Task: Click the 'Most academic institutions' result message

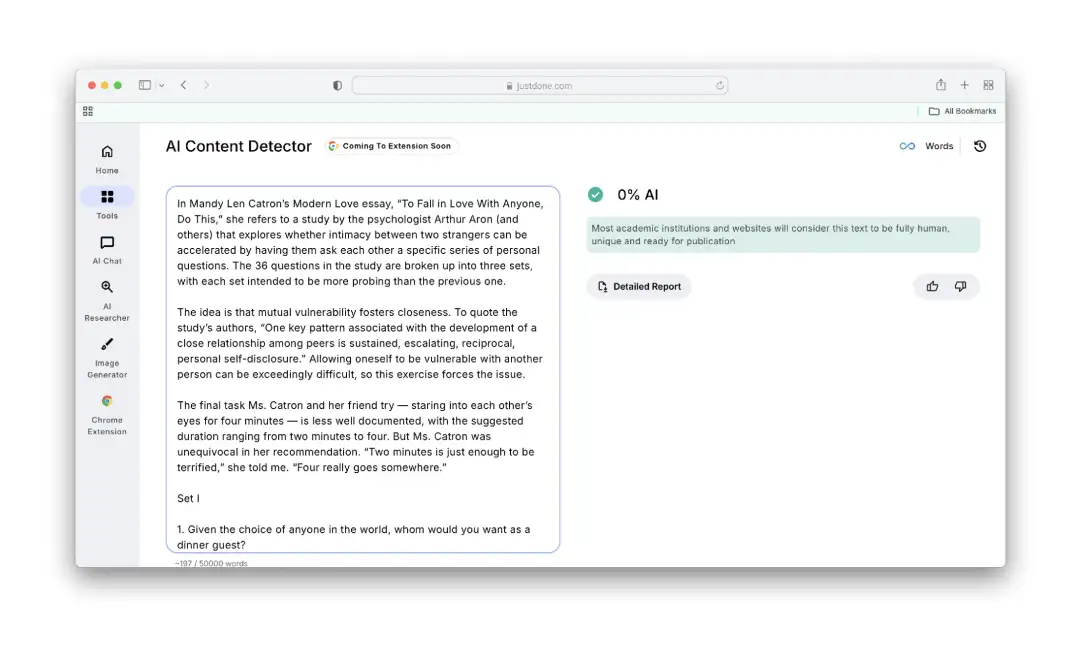Action: [783, 234]
